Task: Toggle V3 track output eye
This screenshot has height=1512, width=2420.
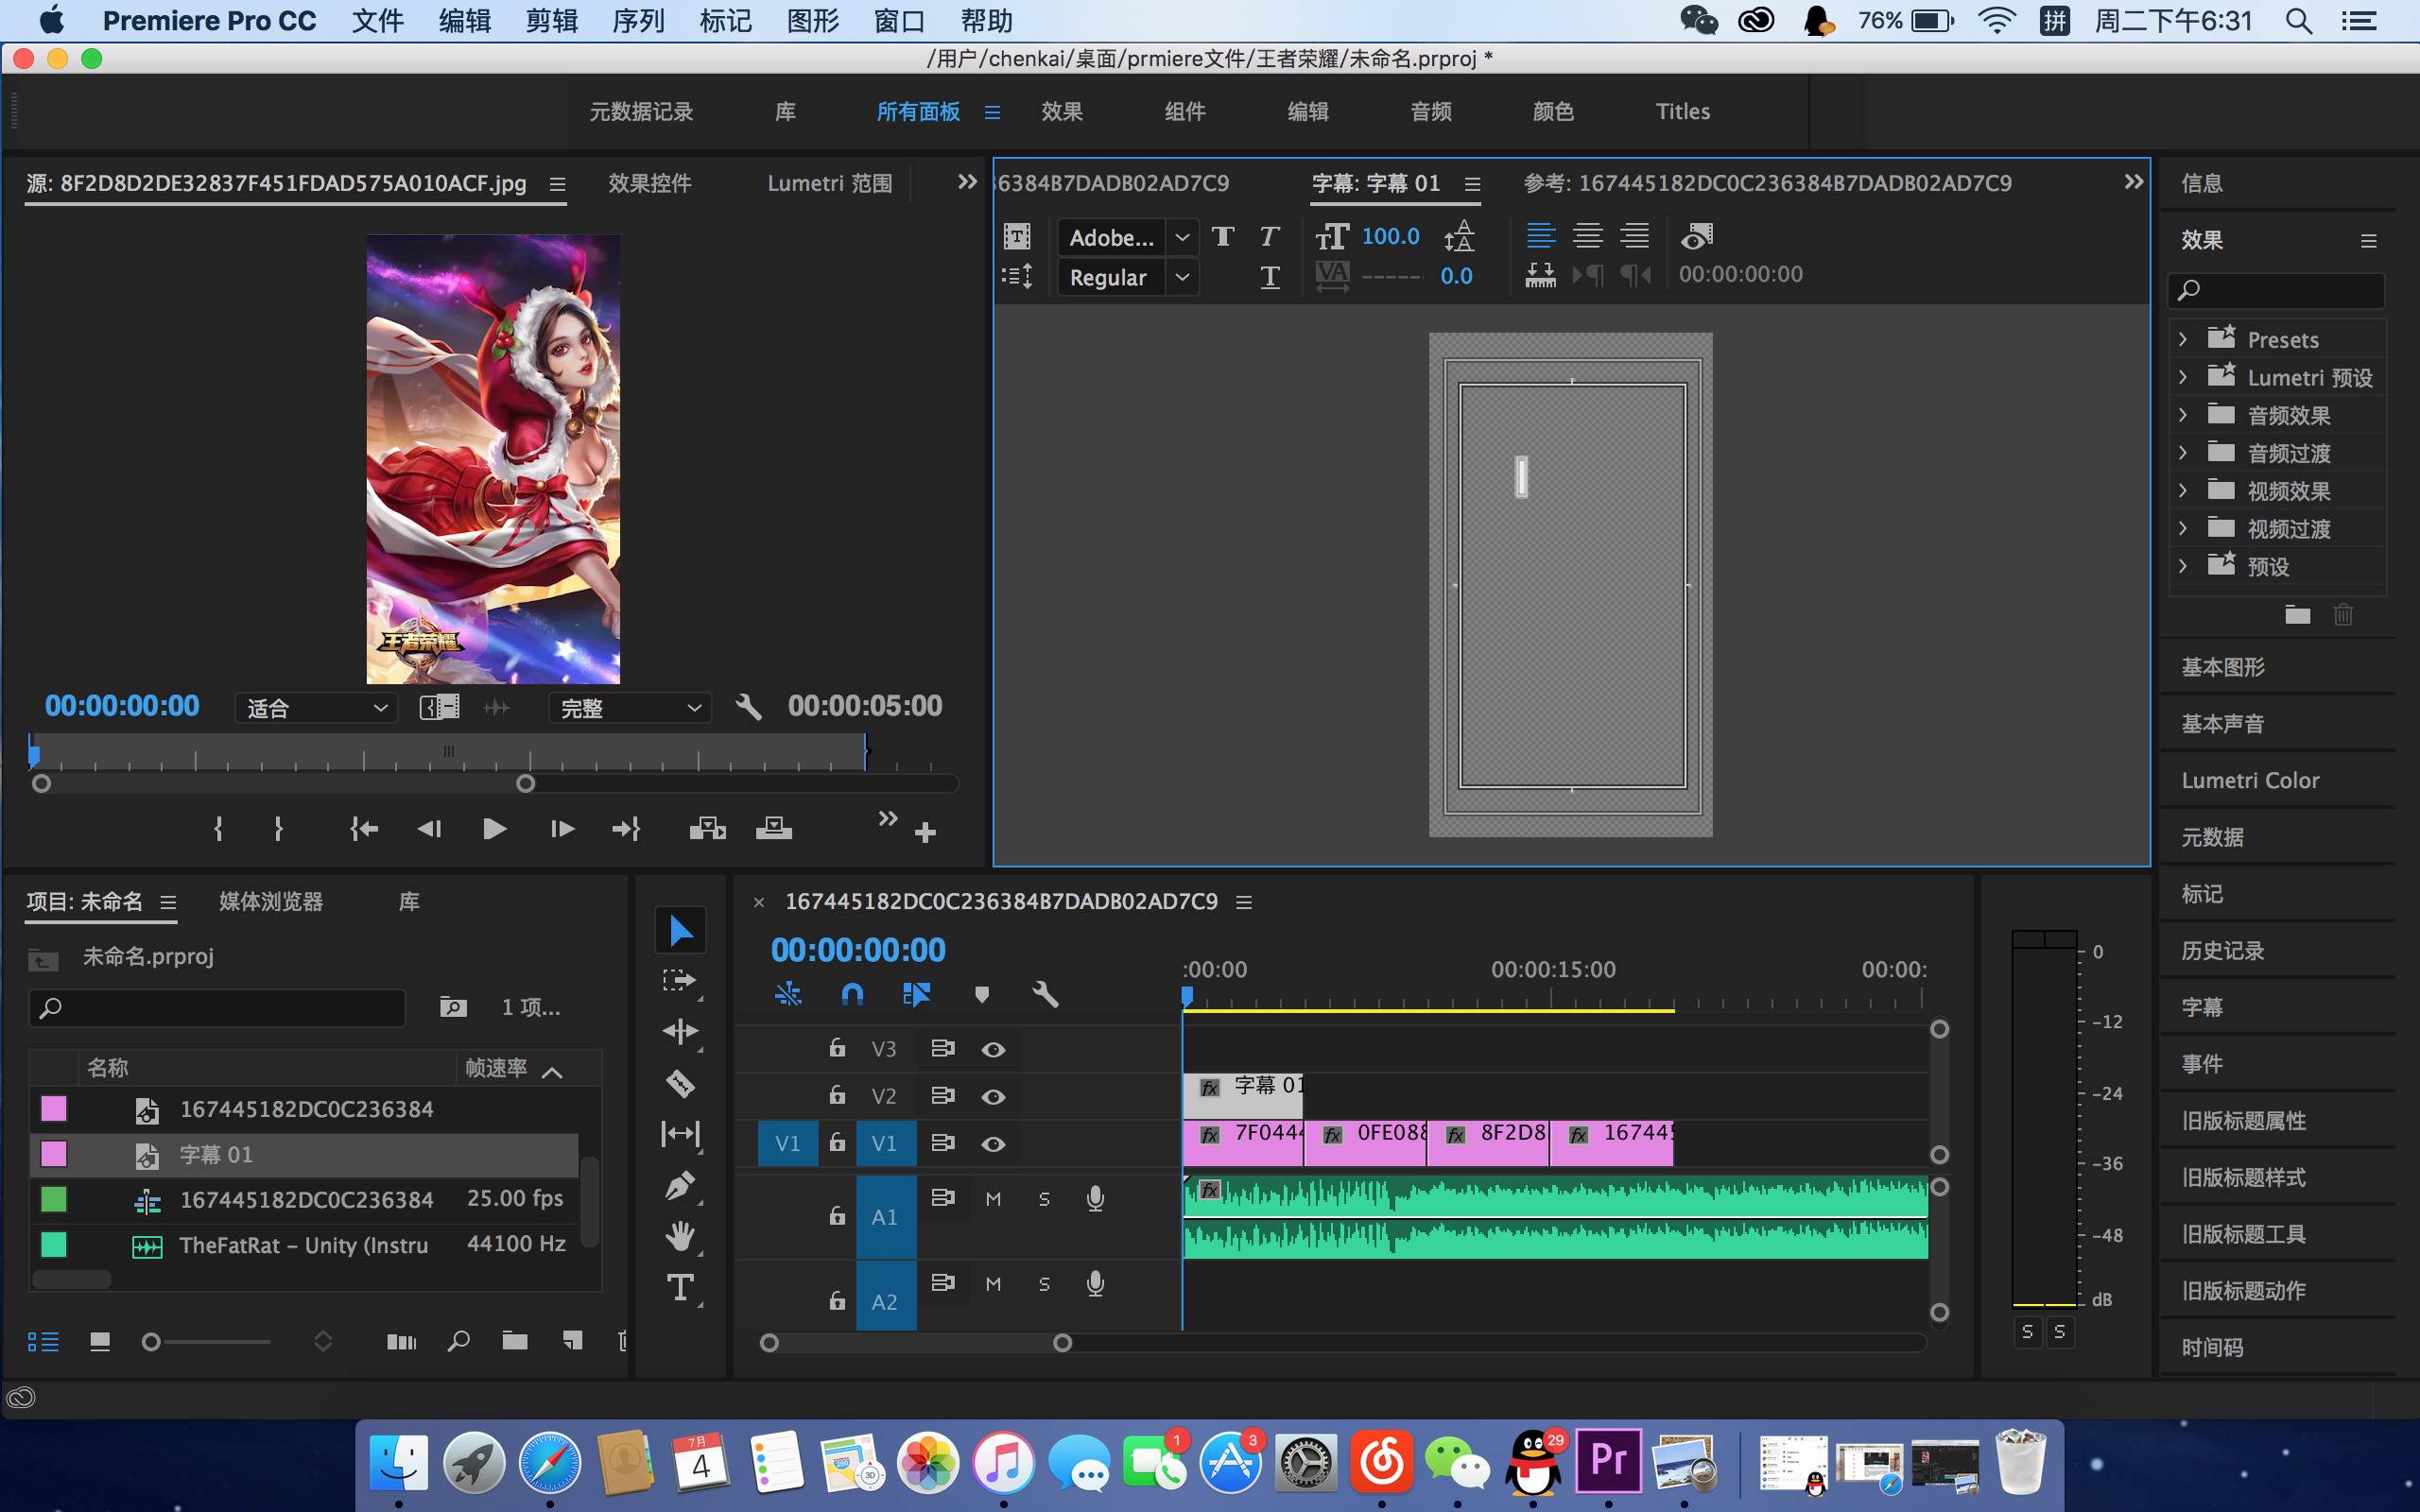Action: click(x=992, y=1049)
